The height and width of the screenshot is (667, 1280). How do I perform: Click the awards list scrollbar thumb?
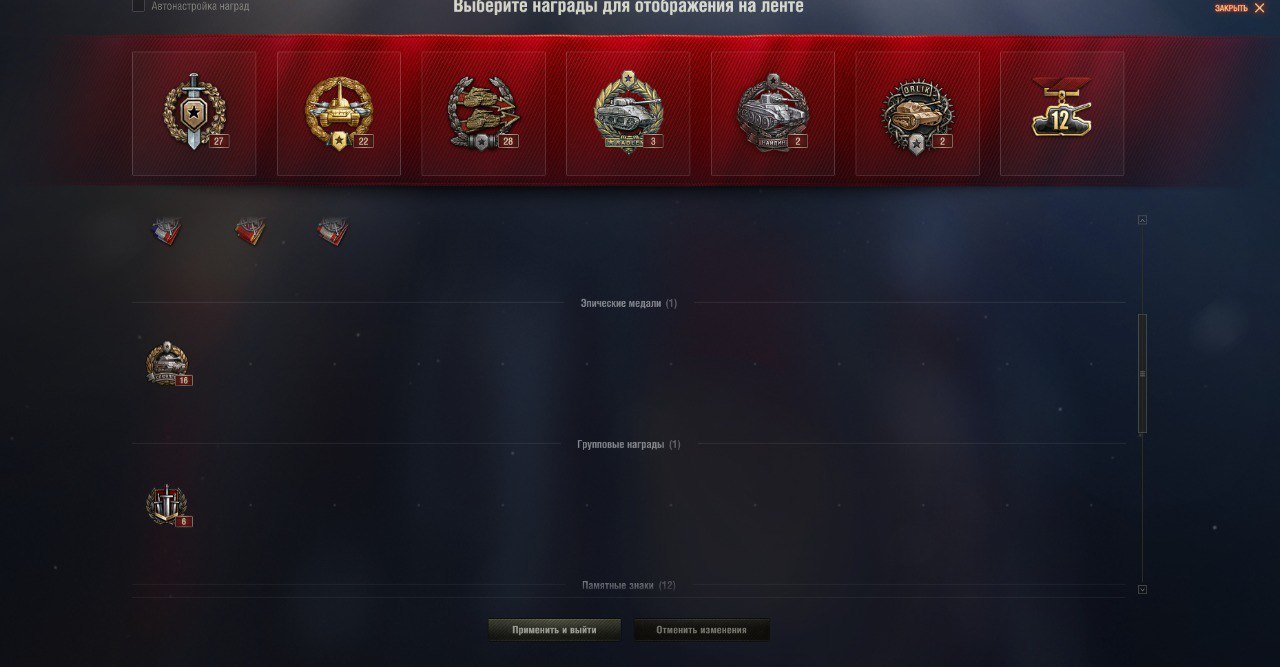1142,373
